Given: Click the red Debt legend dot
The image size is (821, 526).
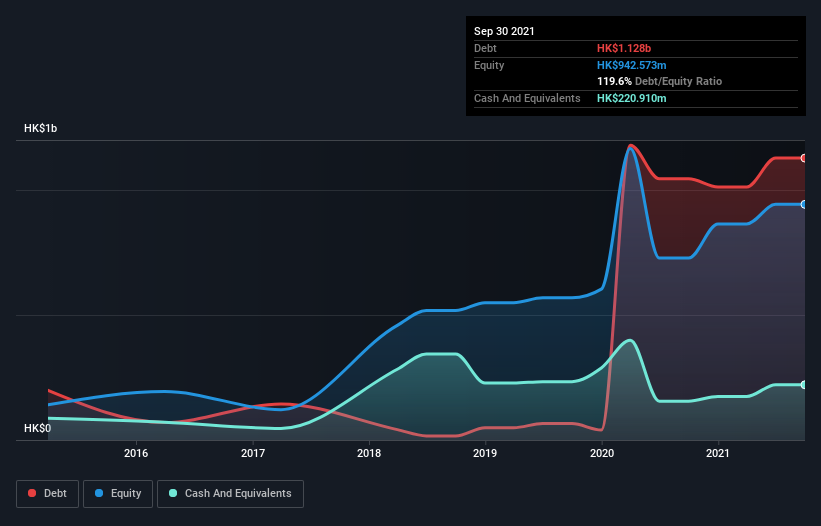Looking at the screenshot, I should pos(32,493).
